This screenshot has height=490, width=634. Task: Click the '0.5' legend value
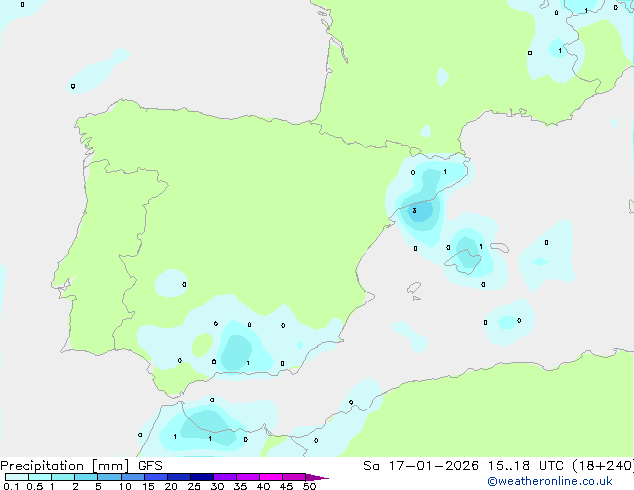point(35,486)
